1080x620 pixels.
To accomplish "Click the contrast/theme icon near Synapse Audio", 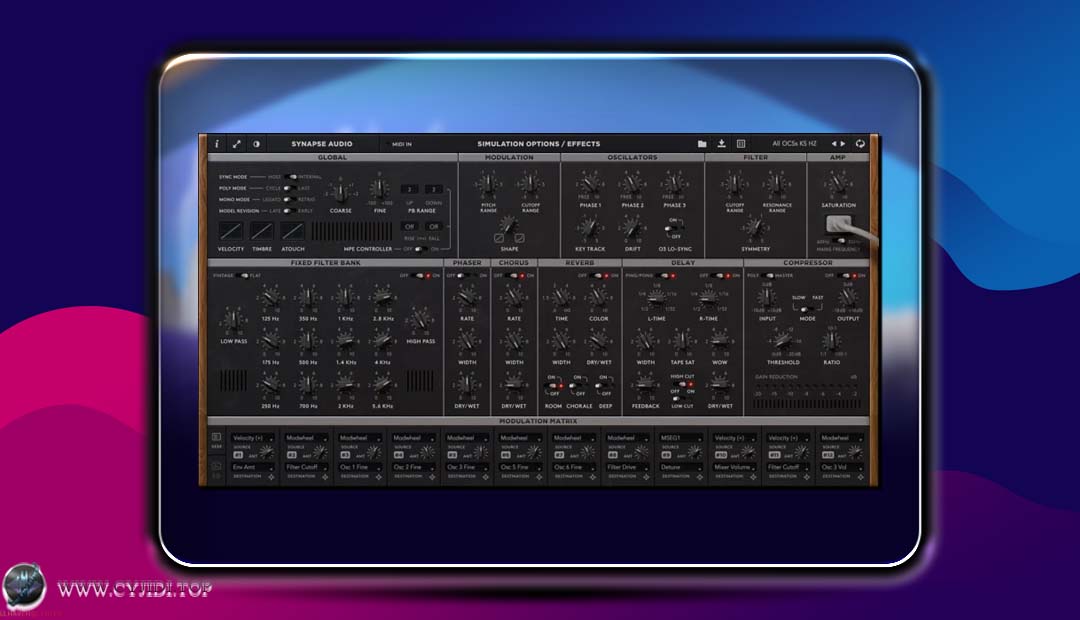I will coord(255,143).
